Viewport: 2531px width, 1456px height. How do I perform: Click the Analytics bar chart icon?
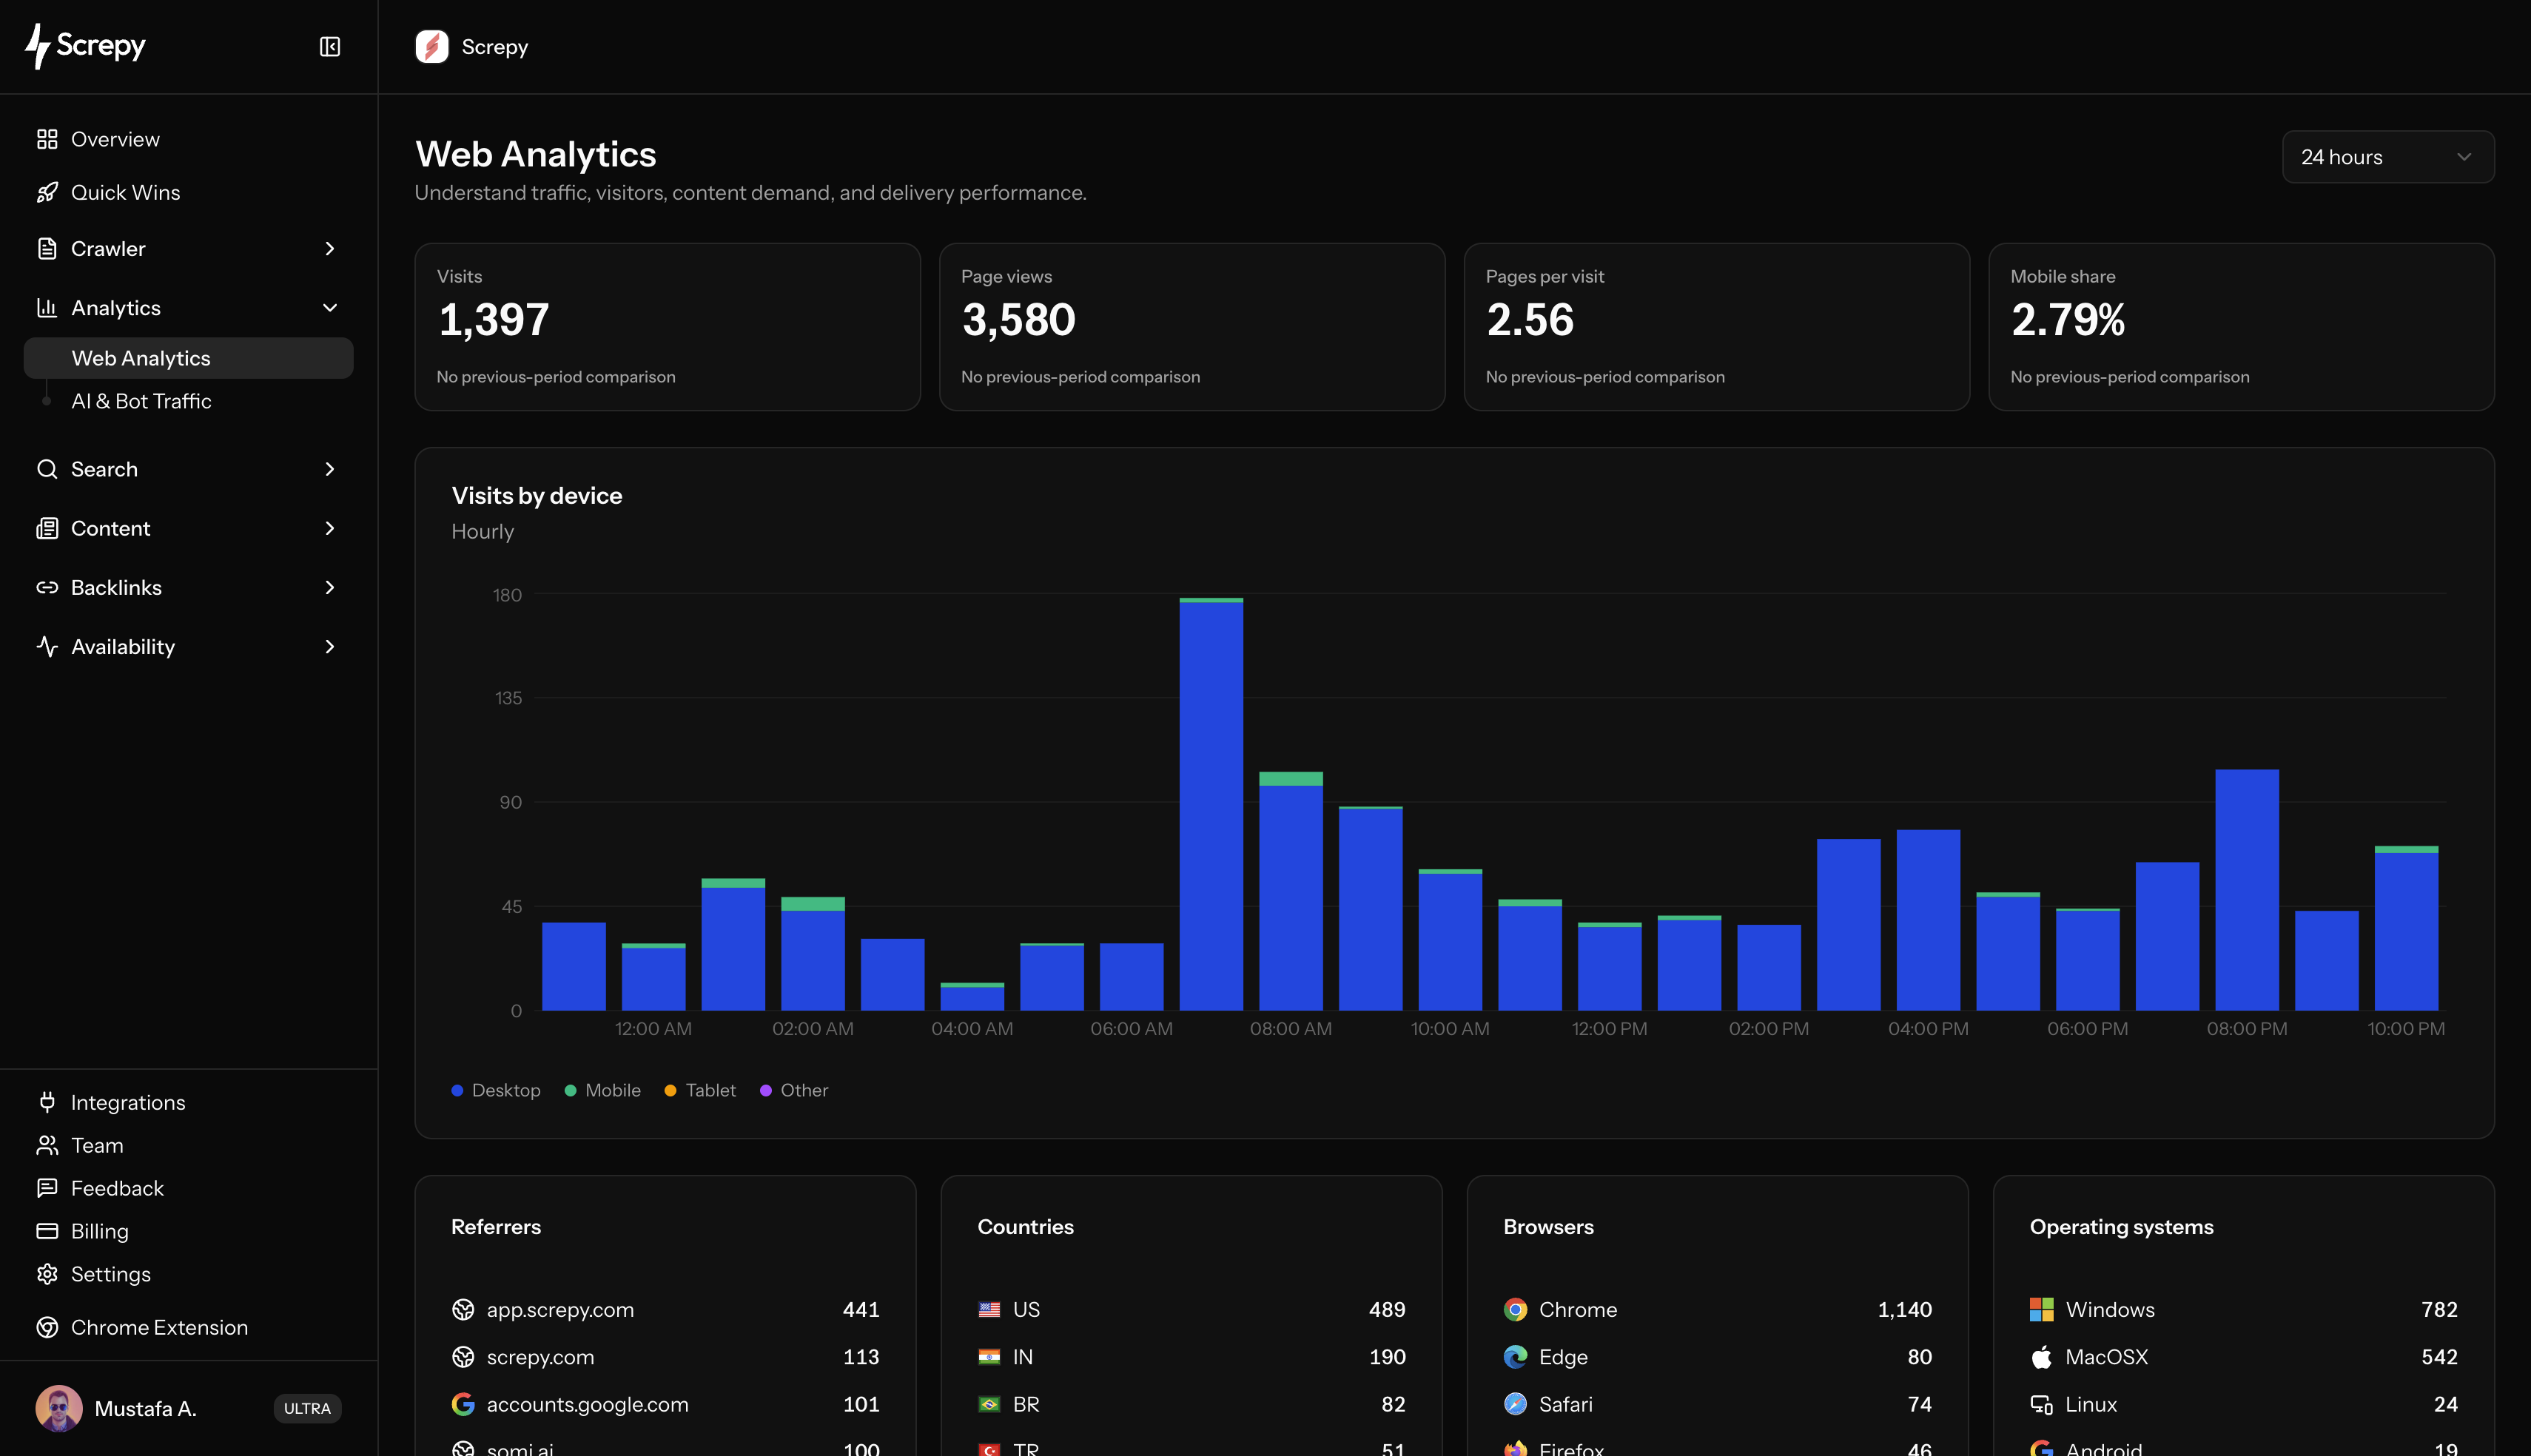point(47,308)
